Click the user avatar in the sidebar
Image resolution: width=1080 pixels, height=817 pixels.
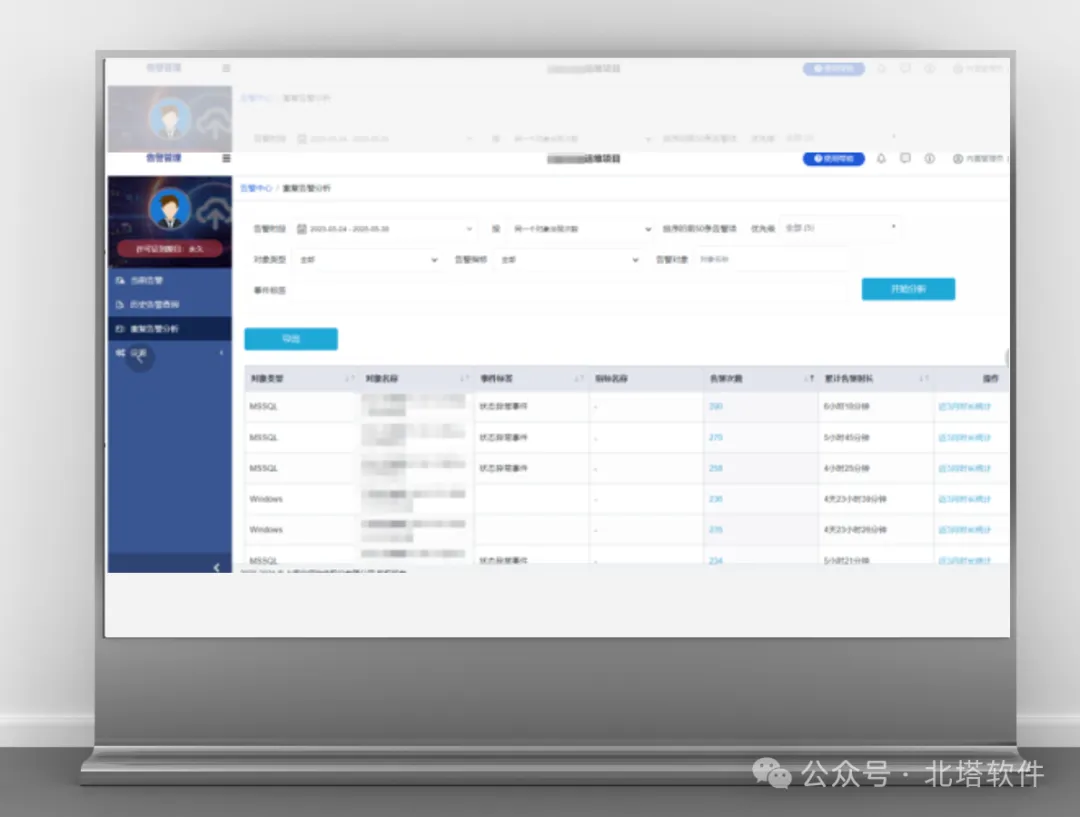pos(169,209)
